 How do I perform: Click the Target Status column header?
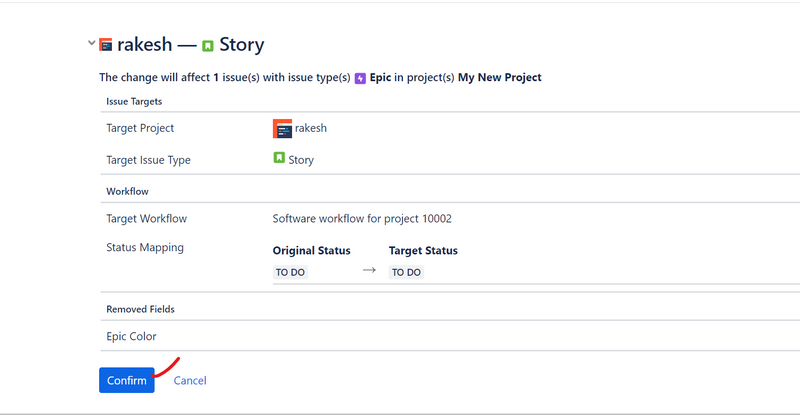[x=423, y=251]
